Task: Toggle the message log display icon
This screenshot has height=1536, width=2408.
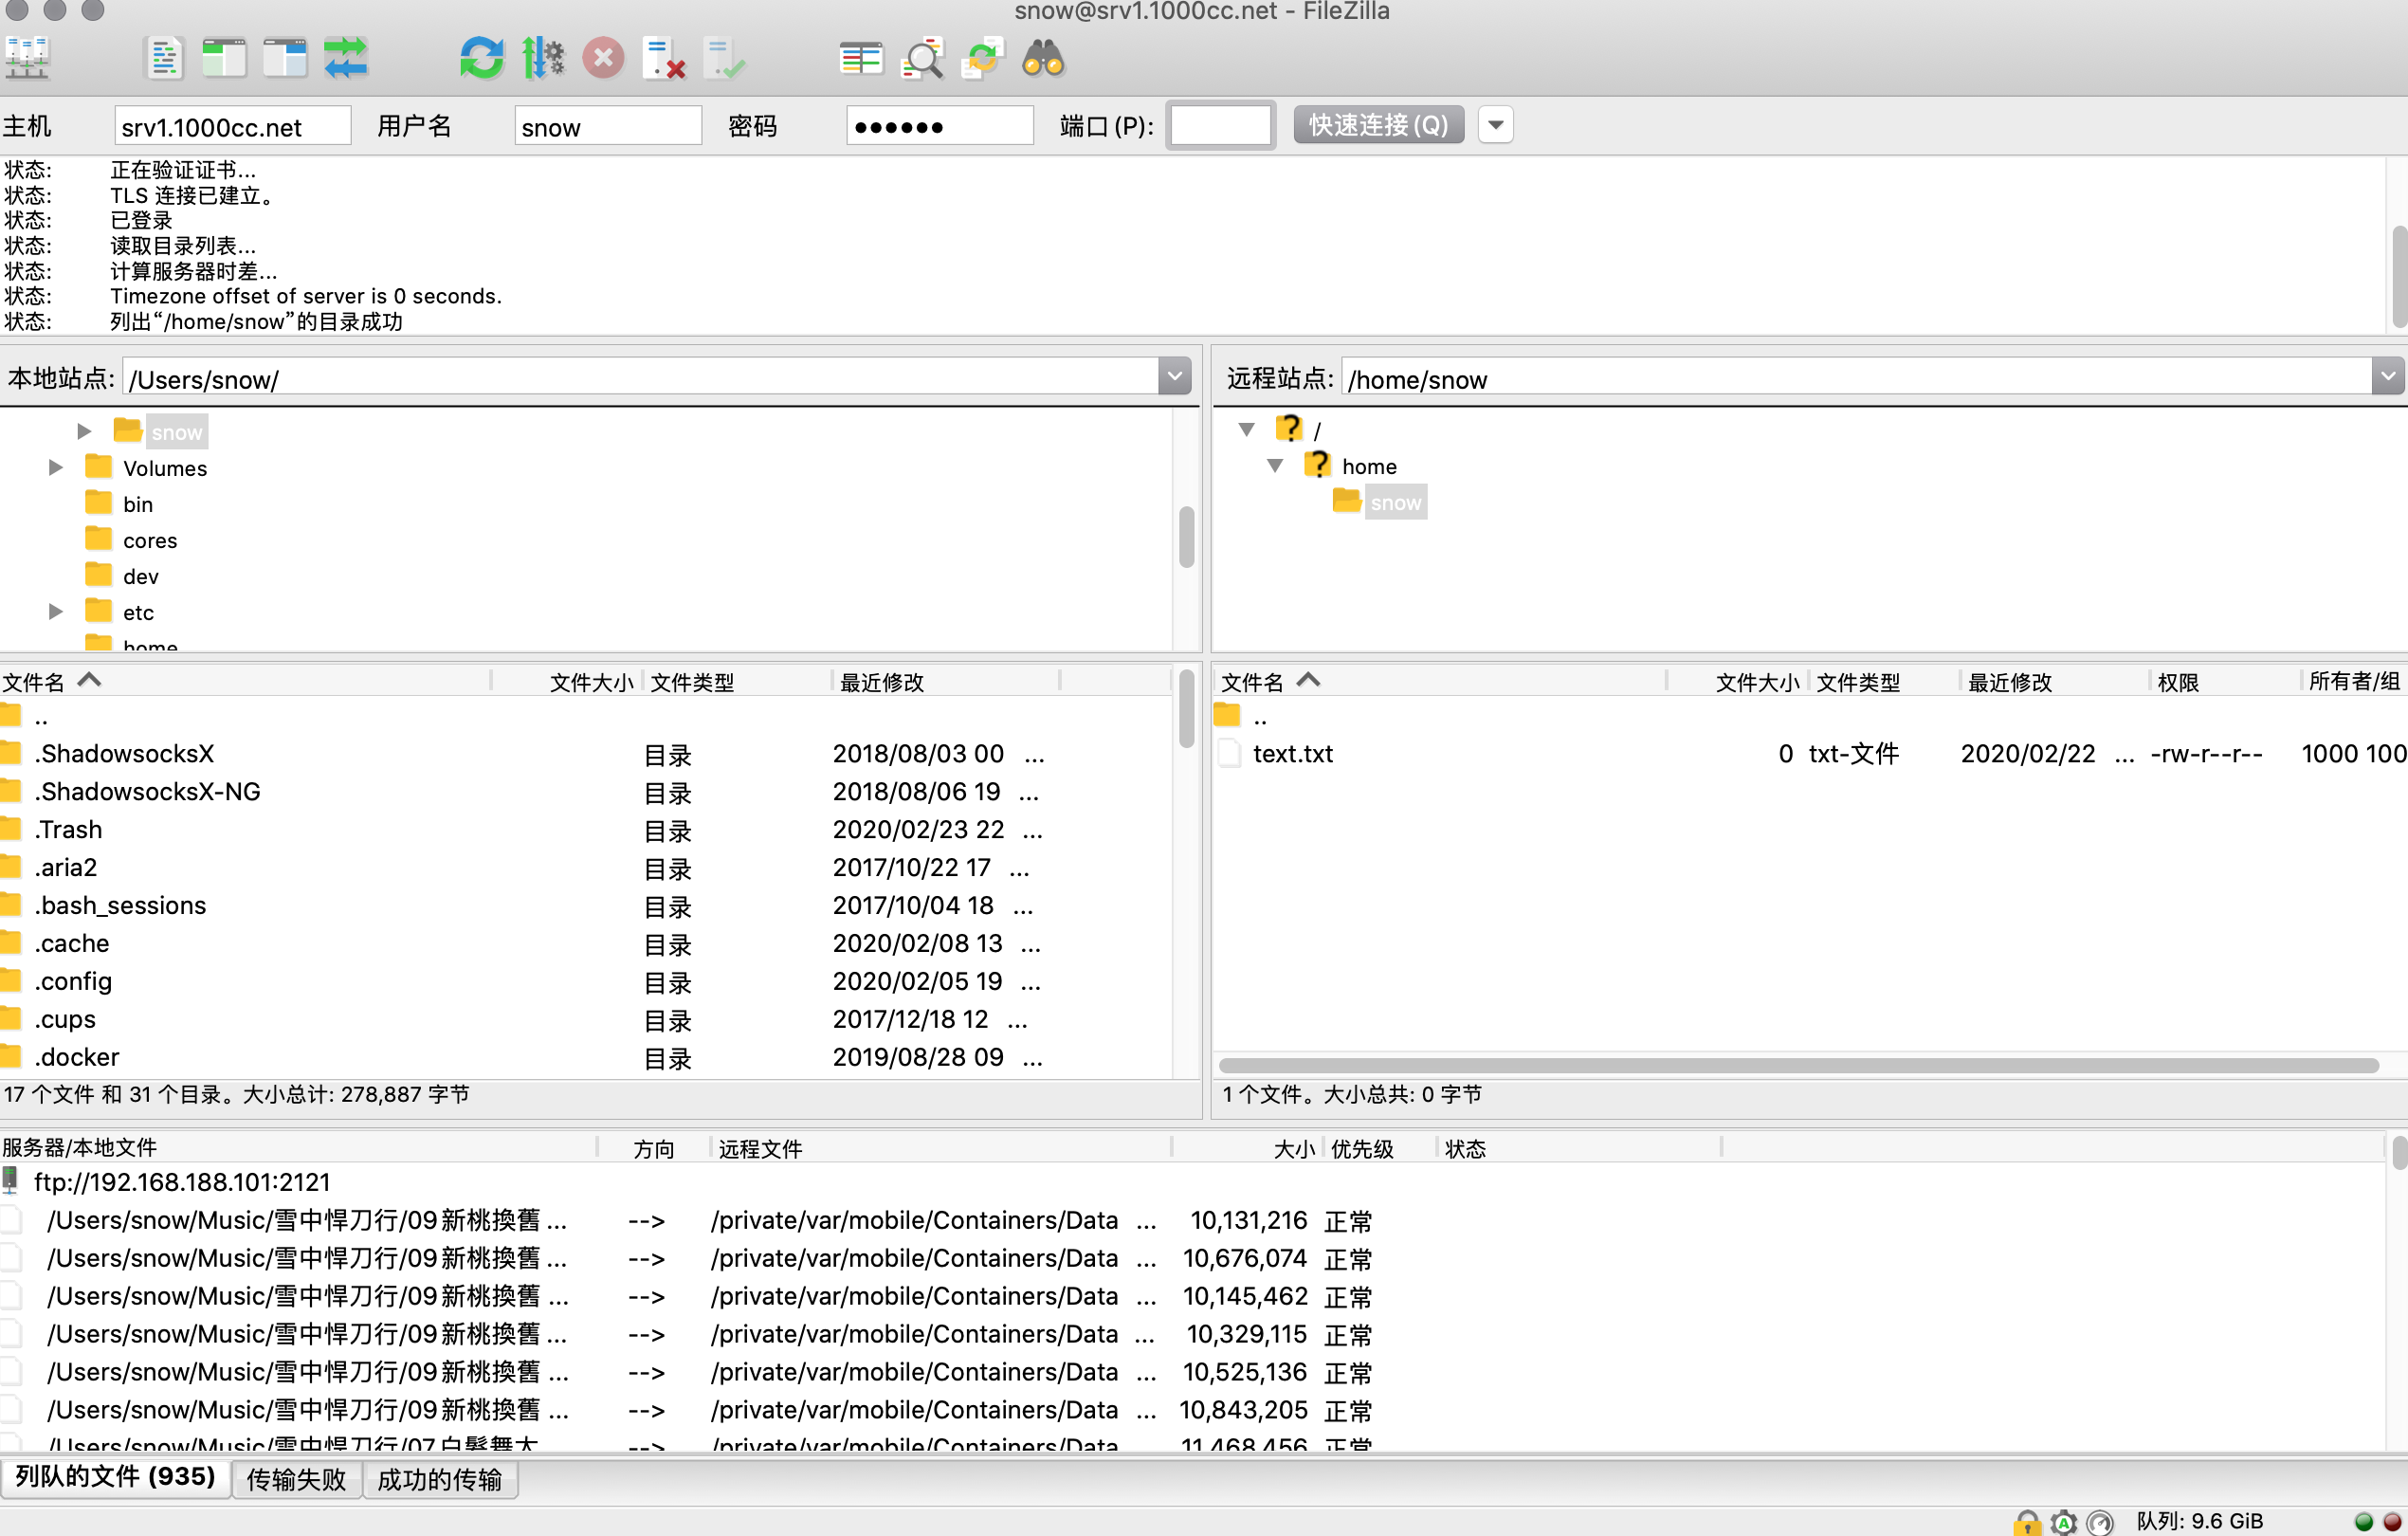Action: coord(164,58)
